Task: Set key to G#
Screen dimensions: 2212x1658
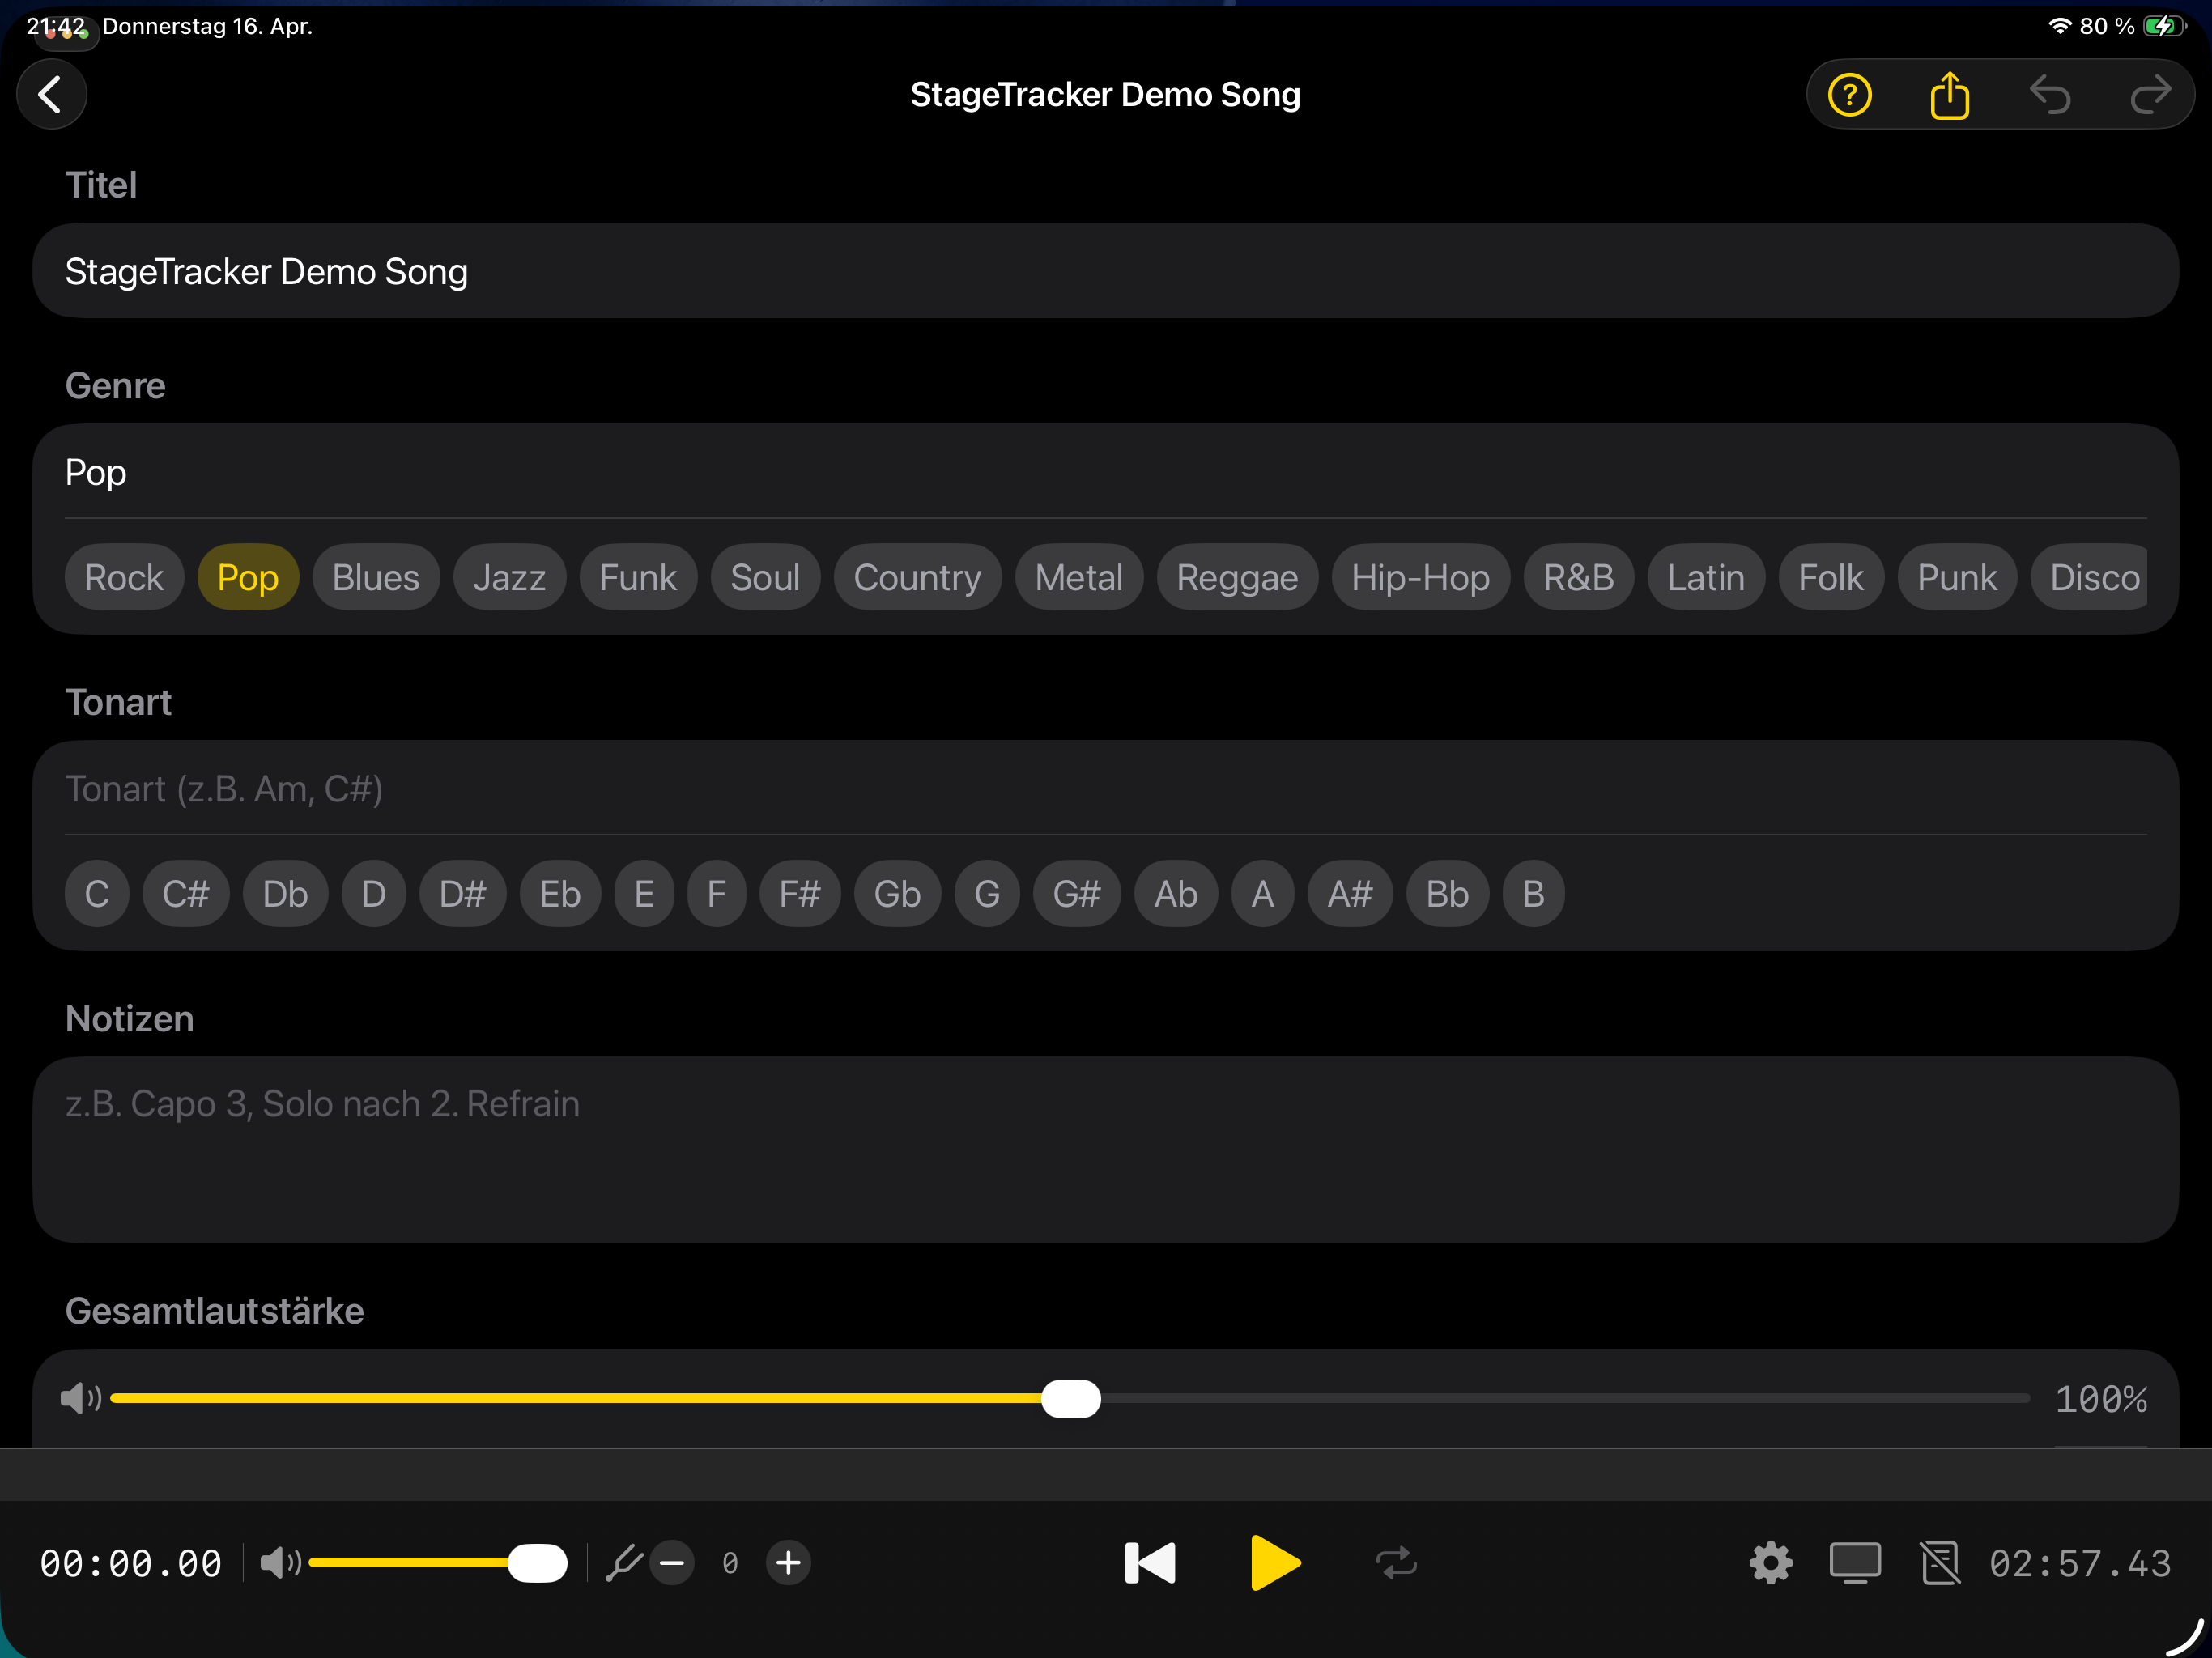Action: [x=1077, y=893]
